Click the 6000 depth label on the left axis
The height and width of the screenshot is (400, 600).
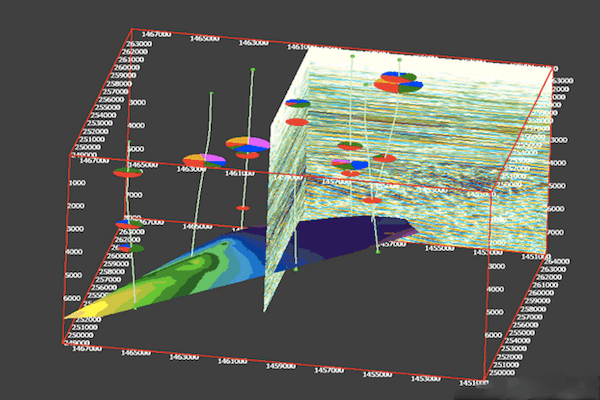coord(70,298)
